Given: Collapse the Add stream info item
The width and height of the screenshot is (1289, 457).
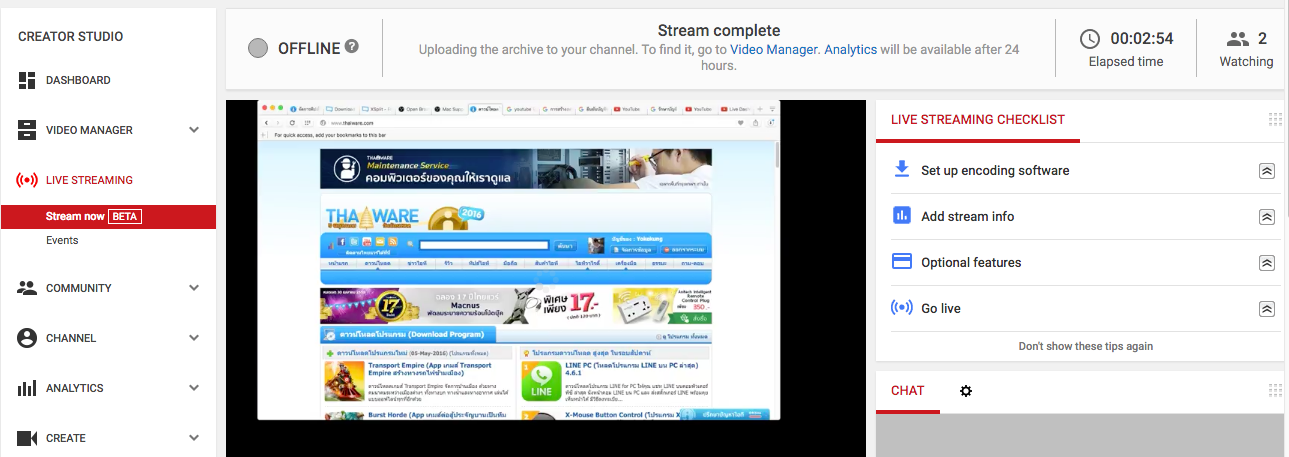Looking at the screenshot, I should (1267, 217).
